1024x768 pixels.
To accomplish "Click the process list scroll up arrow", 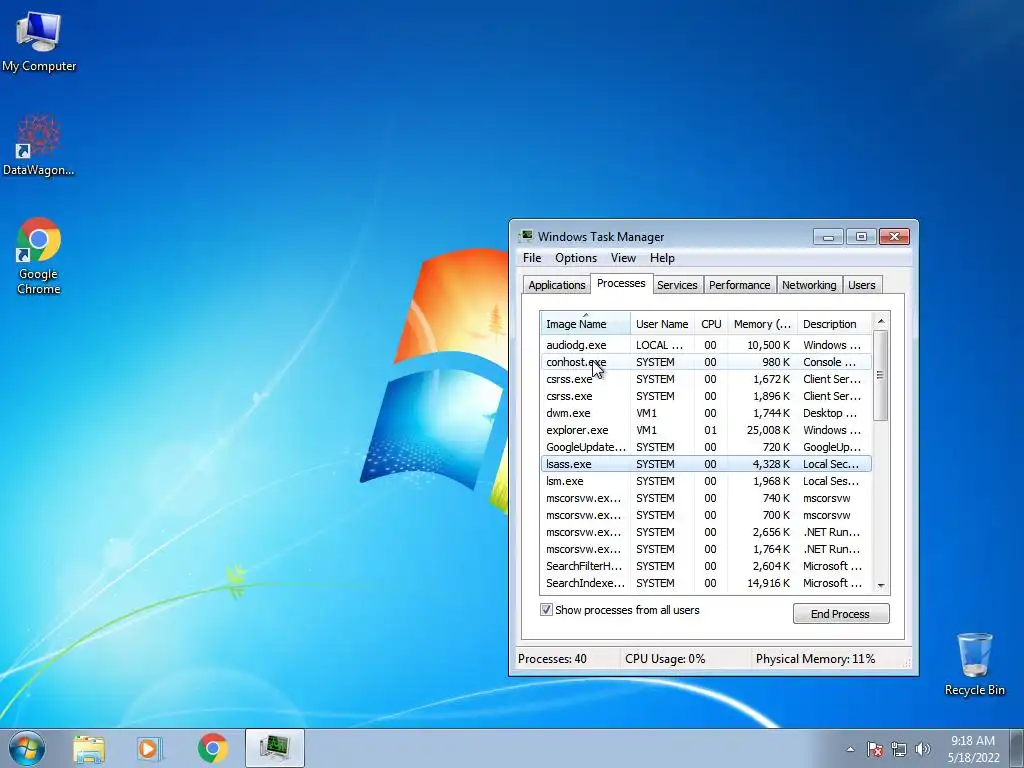I will click(881, 321).
